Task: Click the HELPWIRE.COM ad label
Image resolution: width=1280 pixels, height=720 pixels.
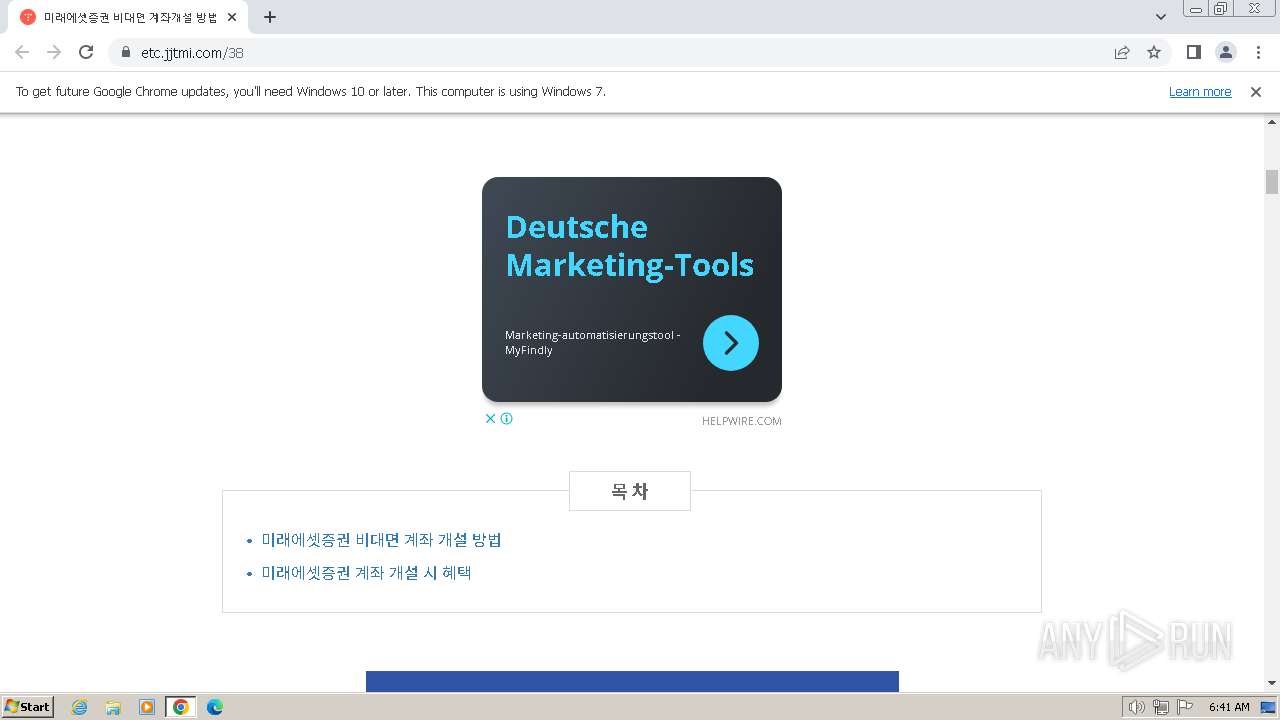Action: tap(741, 421)
